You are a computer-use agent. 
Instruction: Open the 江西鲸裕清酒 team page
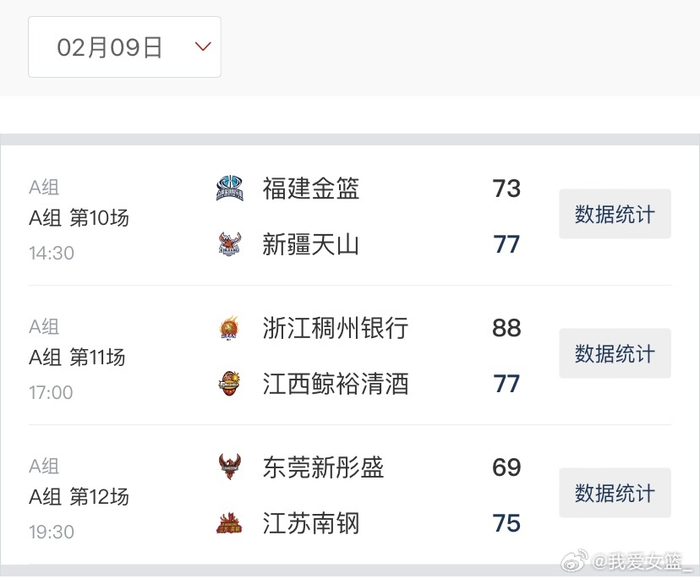pos(335,384)
